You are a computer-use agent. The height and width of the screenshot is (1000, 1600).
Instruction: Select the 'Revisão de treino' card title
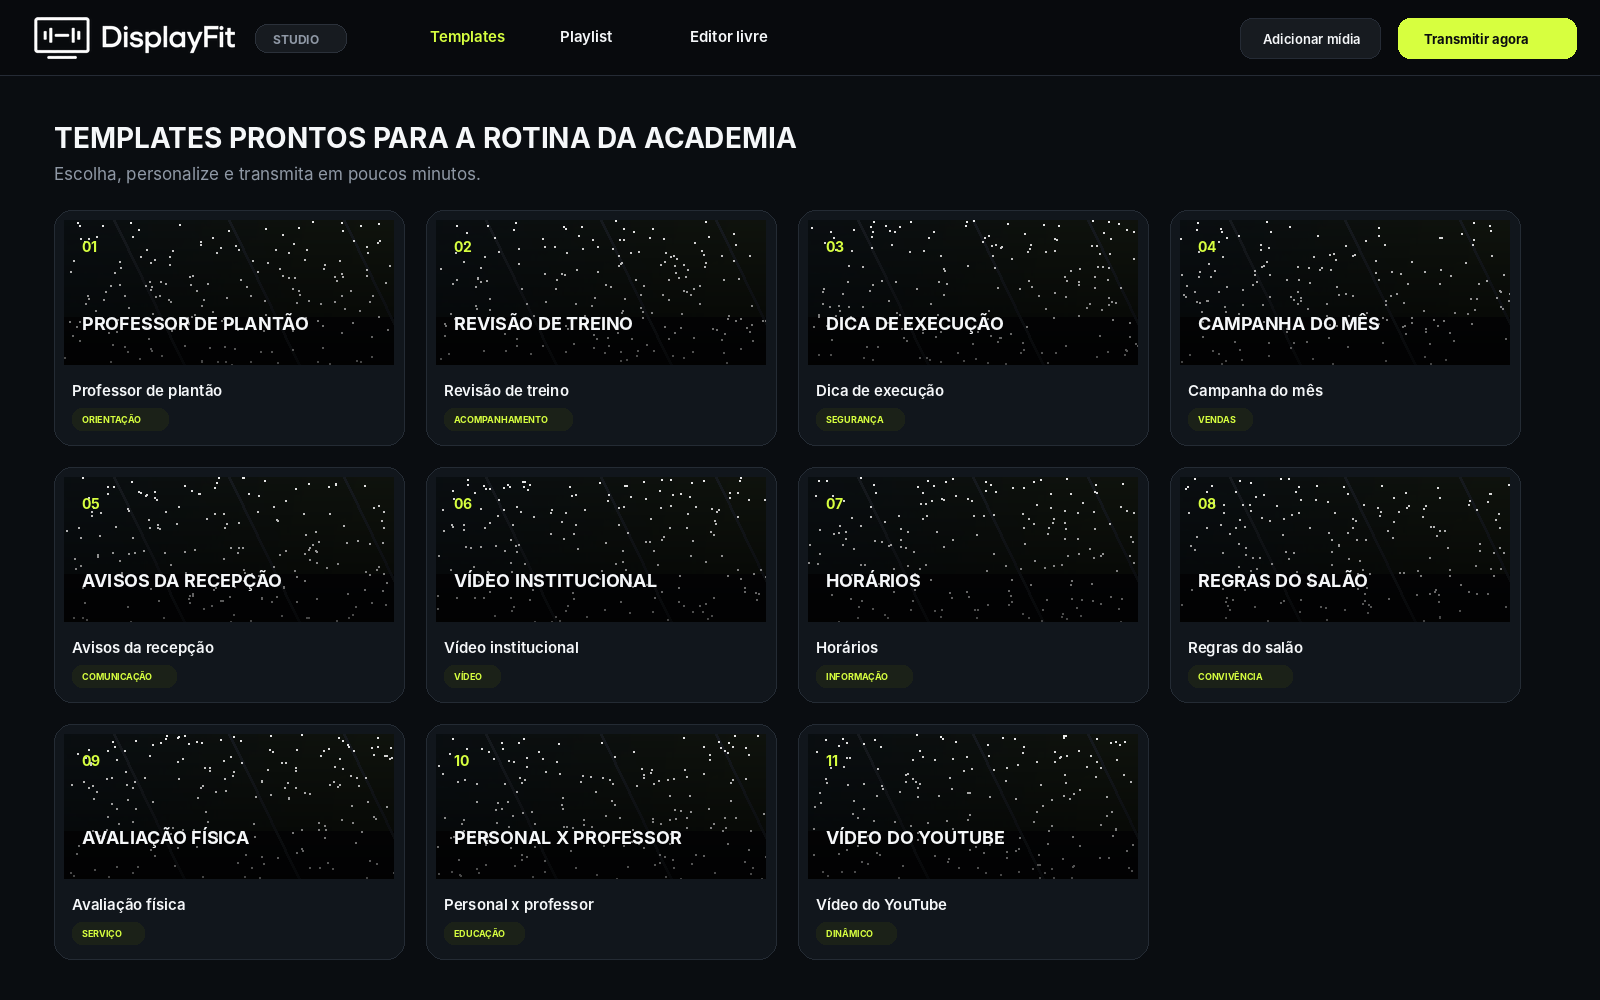point(506,391)
